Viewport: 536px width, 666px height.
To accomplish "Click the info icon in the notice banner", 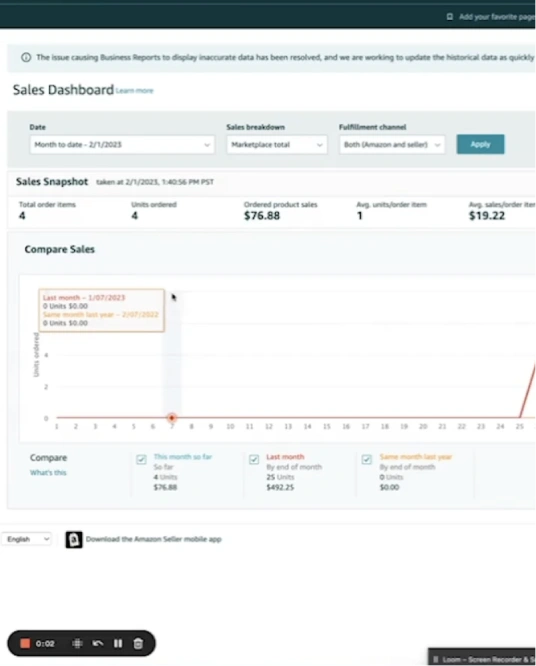I will pos(26,57).
